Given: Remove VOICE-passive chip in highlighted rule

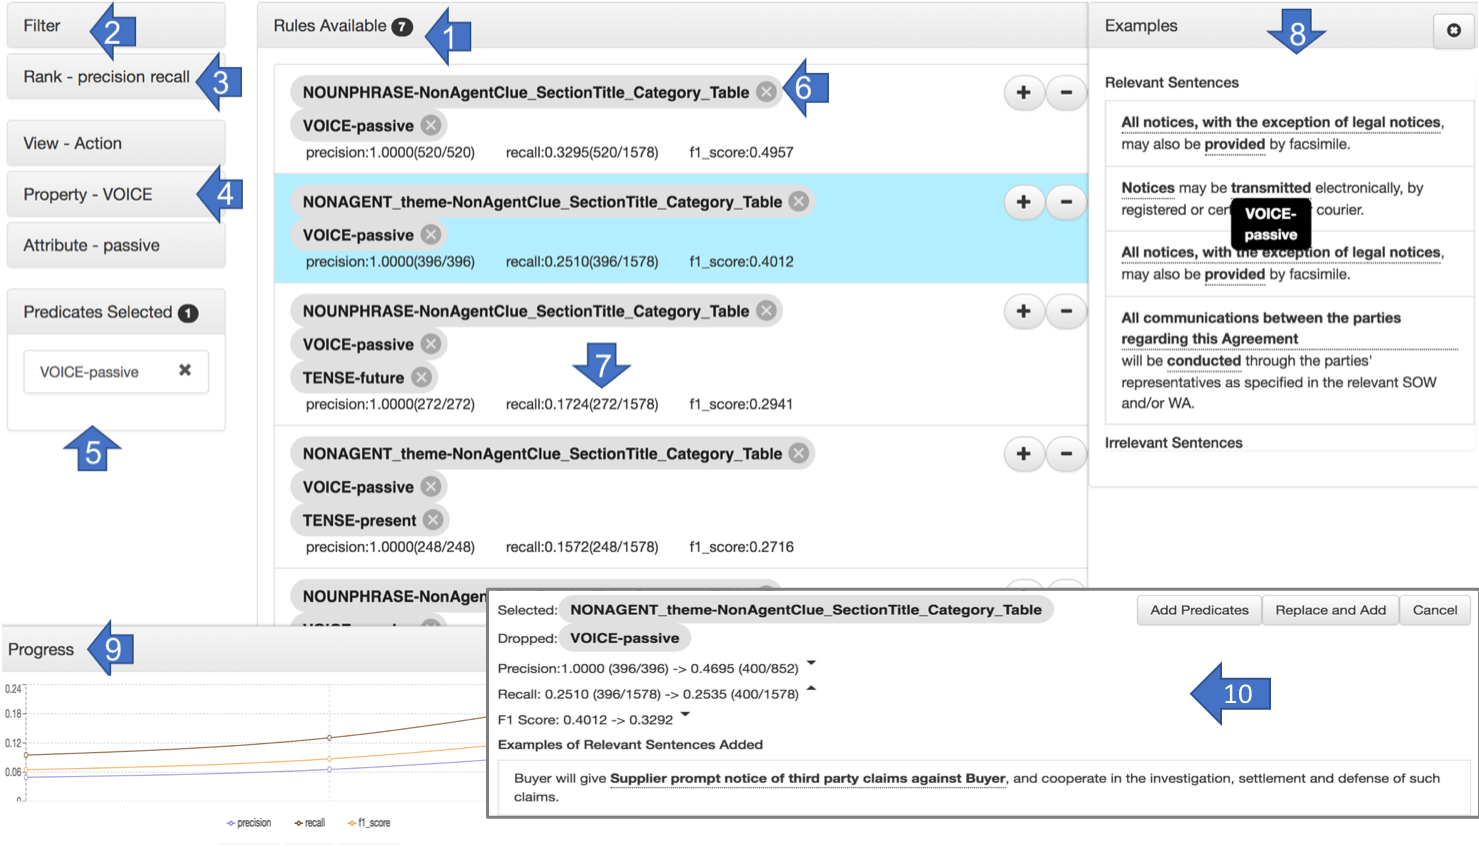Looking at the screenshot, I should (x=431, y=234).
